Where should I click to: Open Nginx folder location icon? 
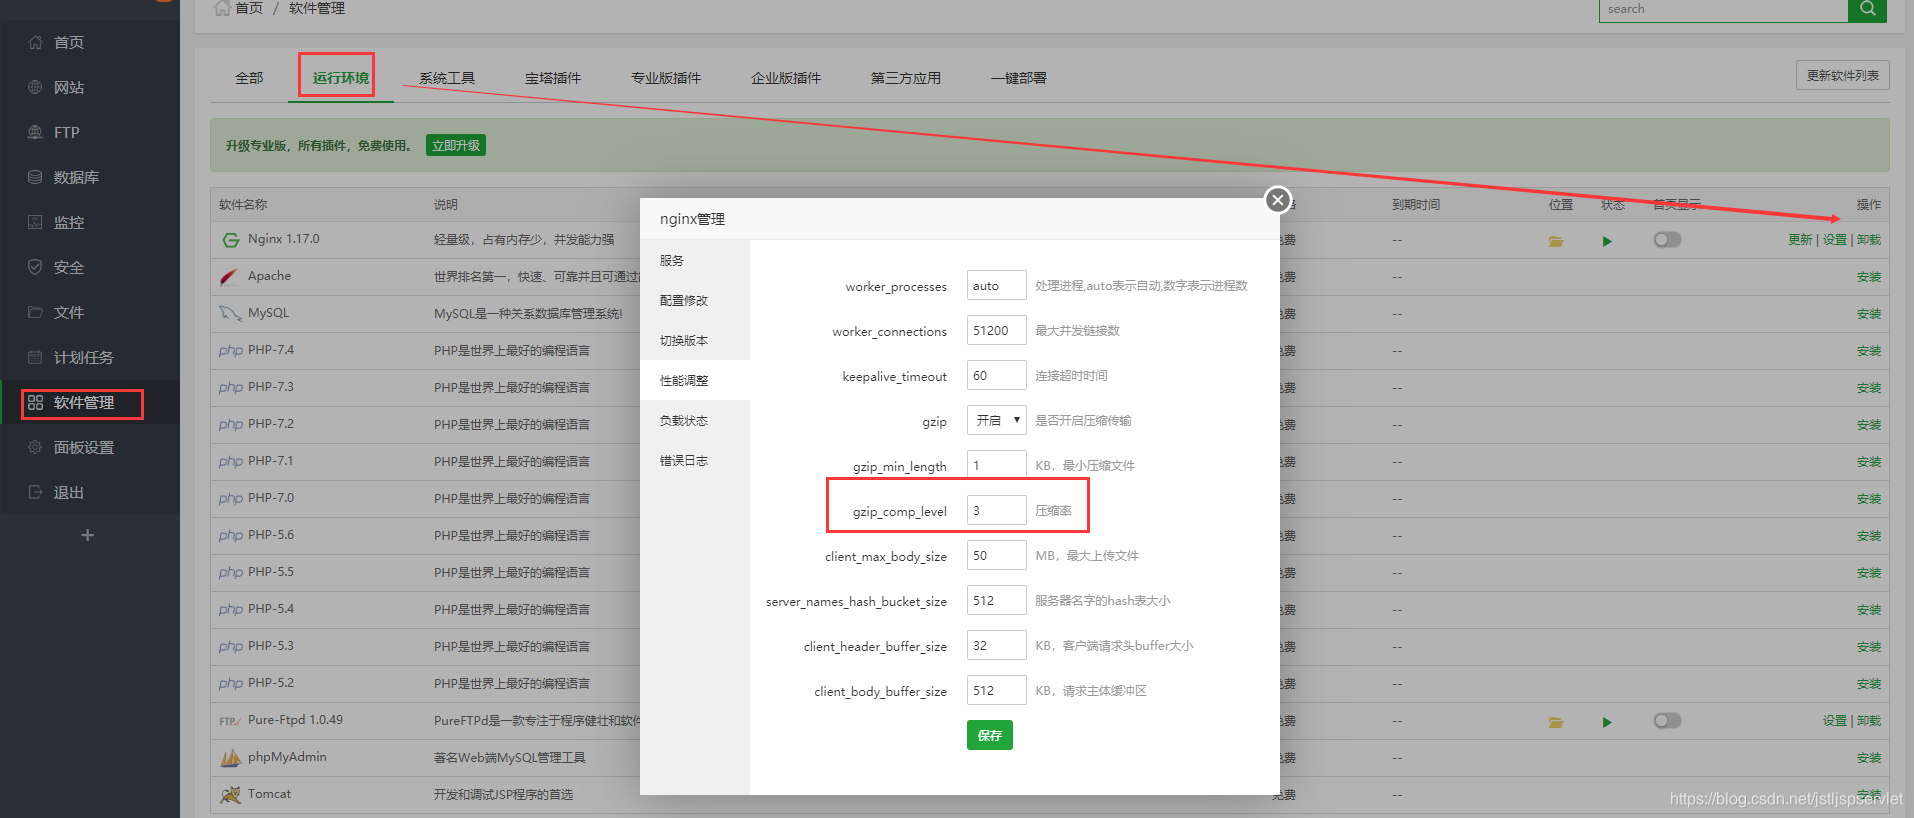click(x=1556, y=241)
